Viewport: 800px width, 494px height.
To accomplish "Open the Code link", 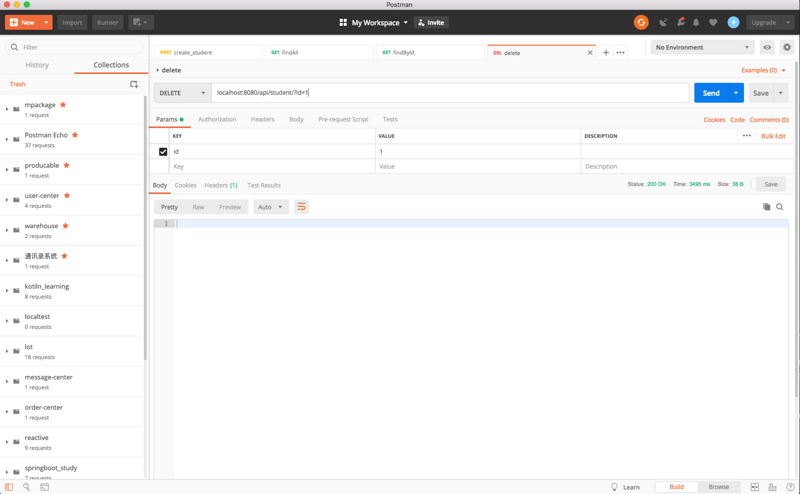I will (x=737, y=120).
